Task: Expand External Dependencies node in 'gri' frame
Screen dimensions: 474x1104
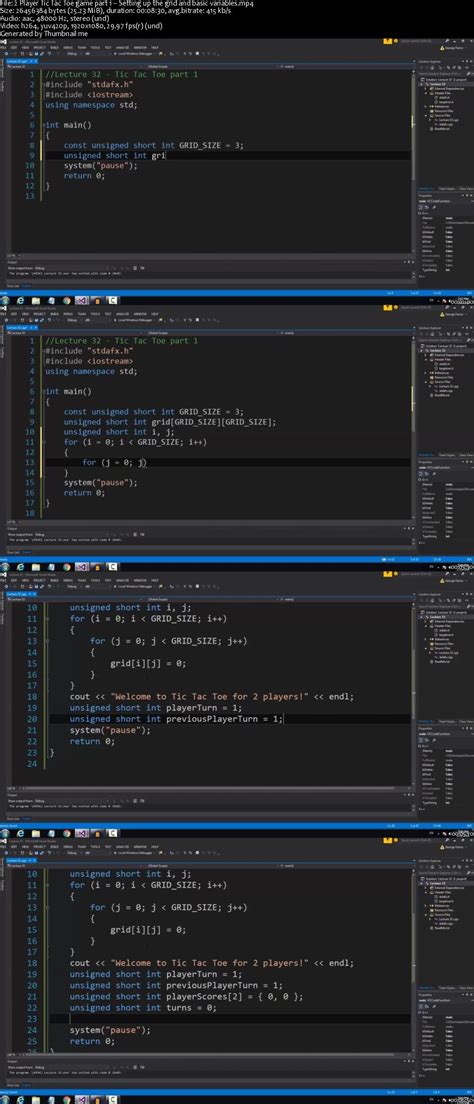Action: 425,89
